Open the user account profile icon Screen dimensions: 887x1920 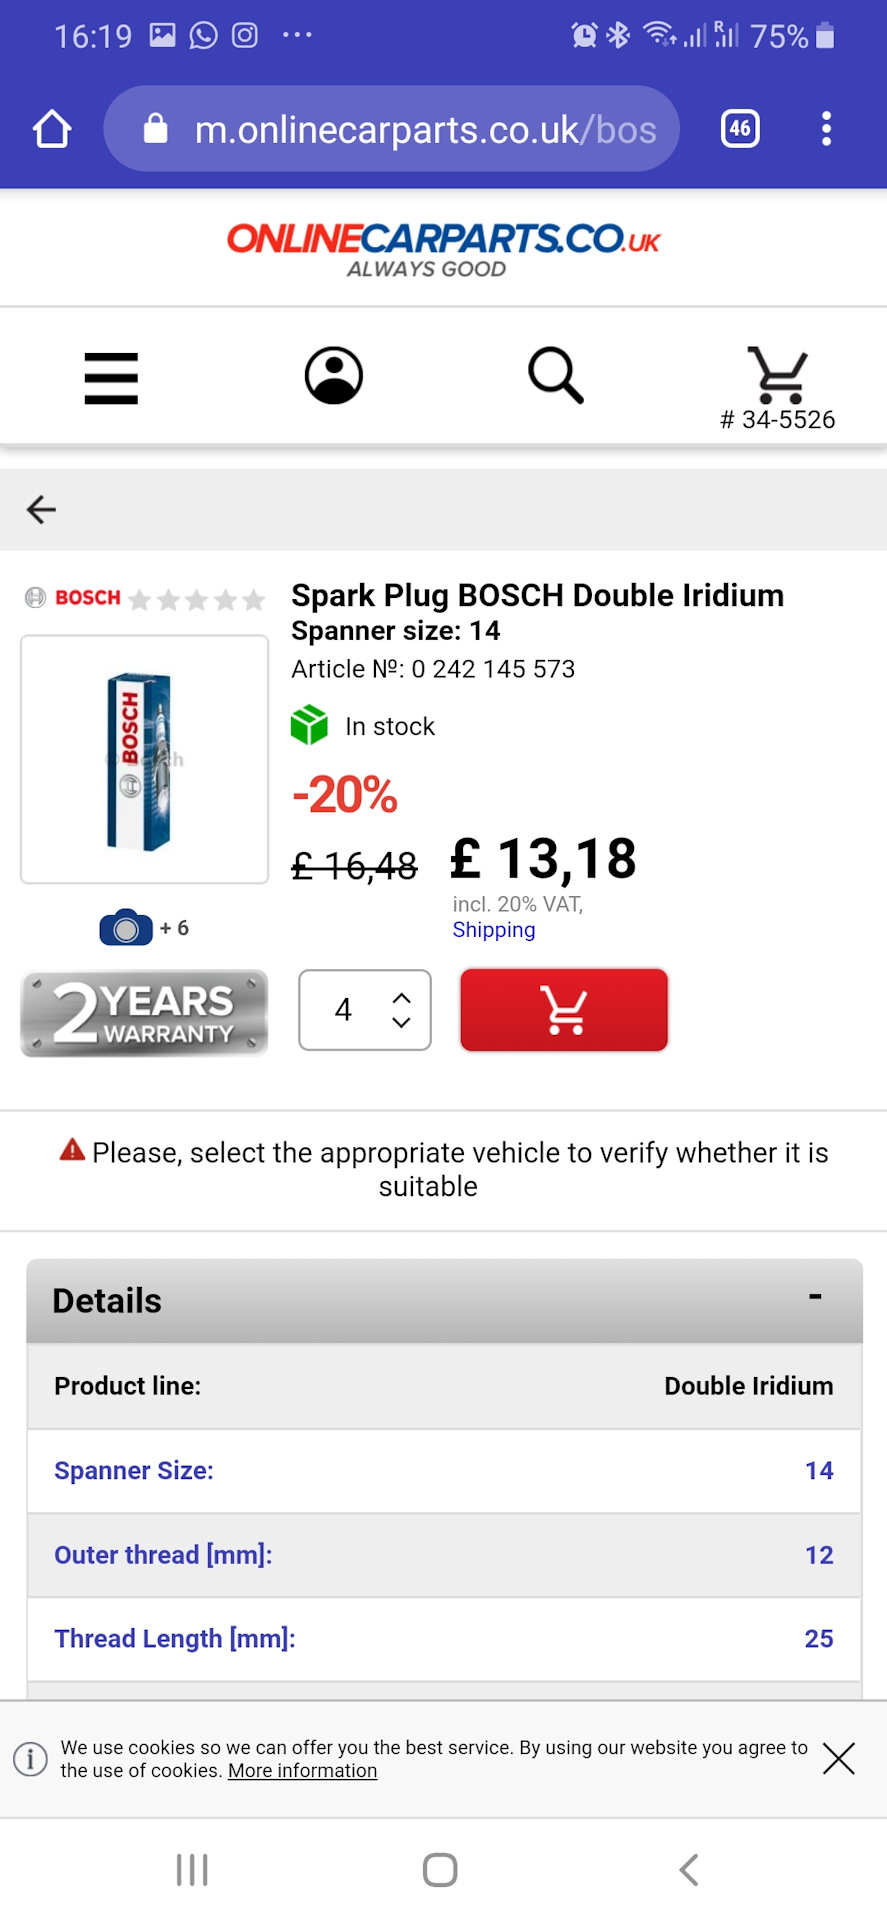point(333,376)
